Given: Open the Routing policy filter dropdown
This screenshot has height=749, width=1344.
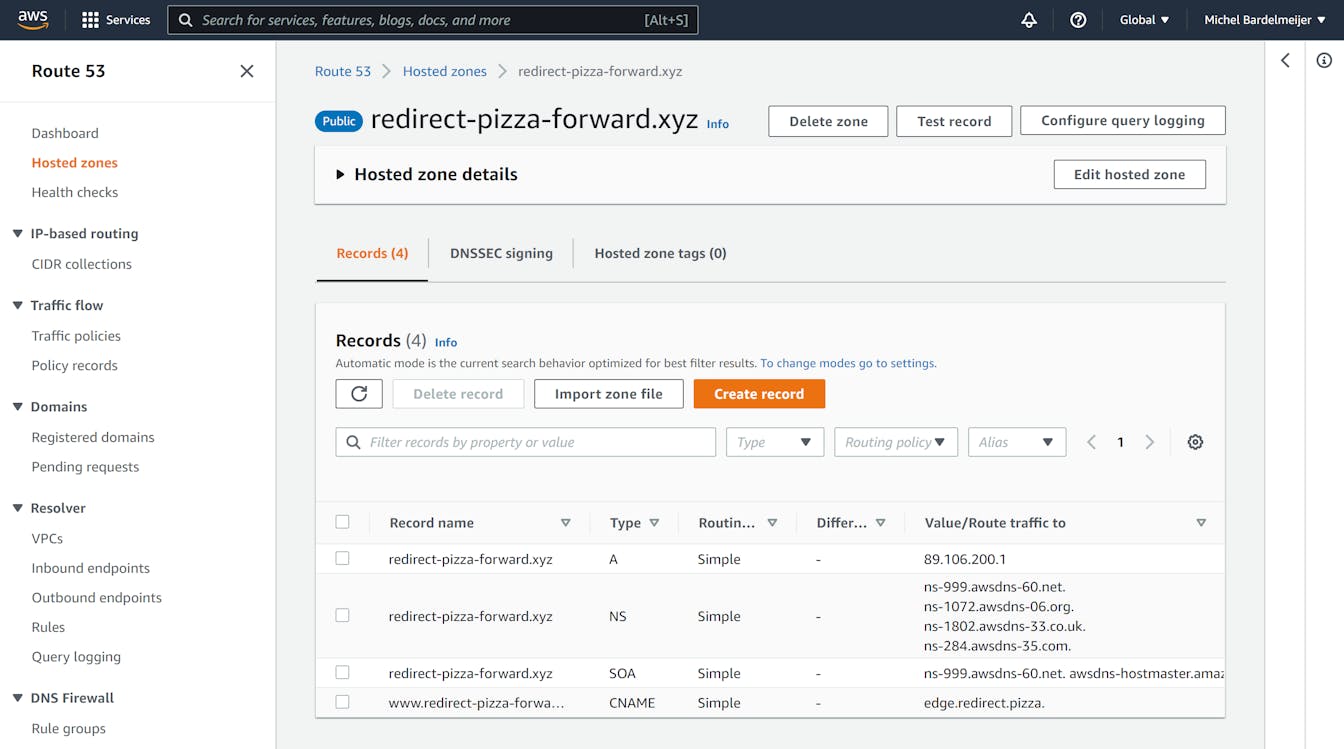Looking at the screenshot, I should click(895, 442).
